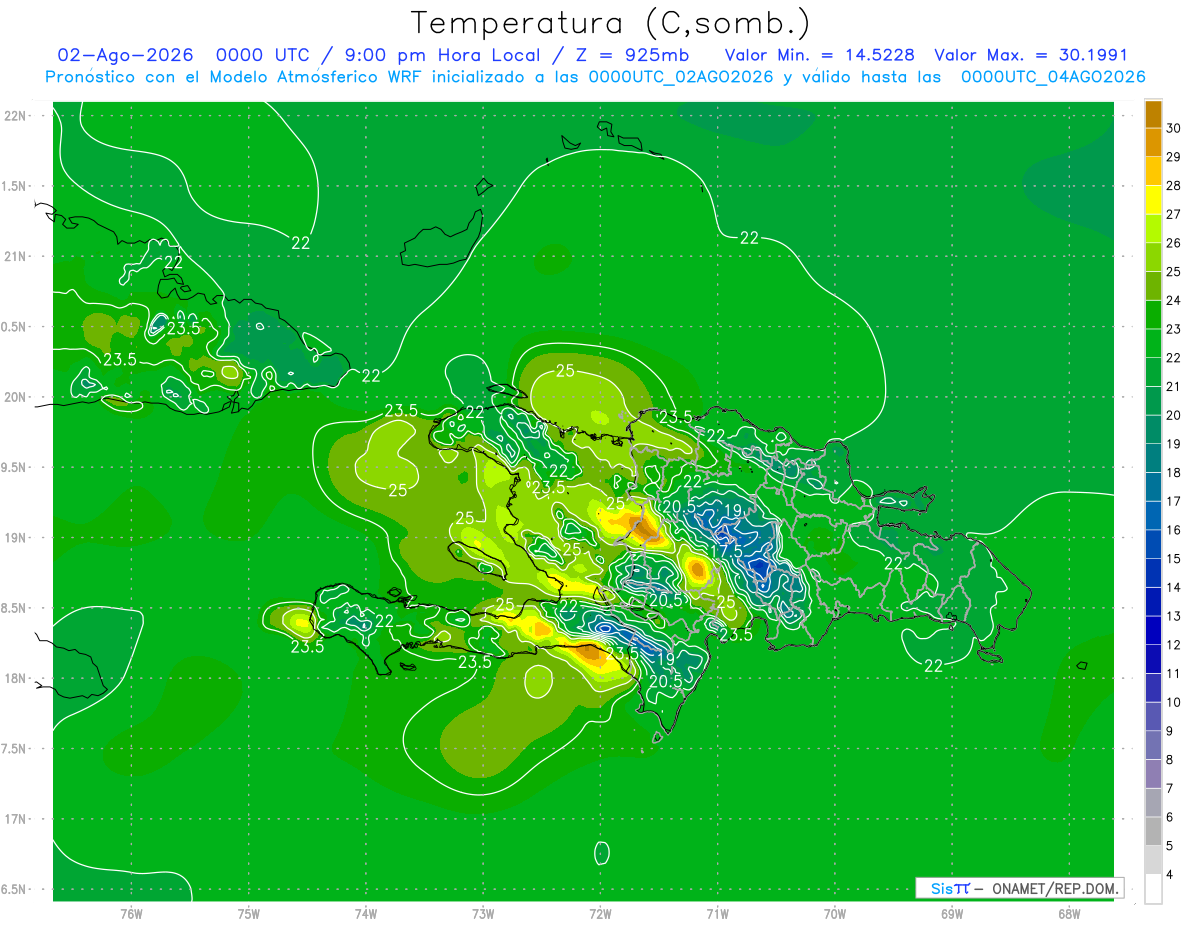Image resolution: width=1200 pixels, height=927 pixels.
Task: Click the "71W" longitude axis label
Action: click(717, 914)
